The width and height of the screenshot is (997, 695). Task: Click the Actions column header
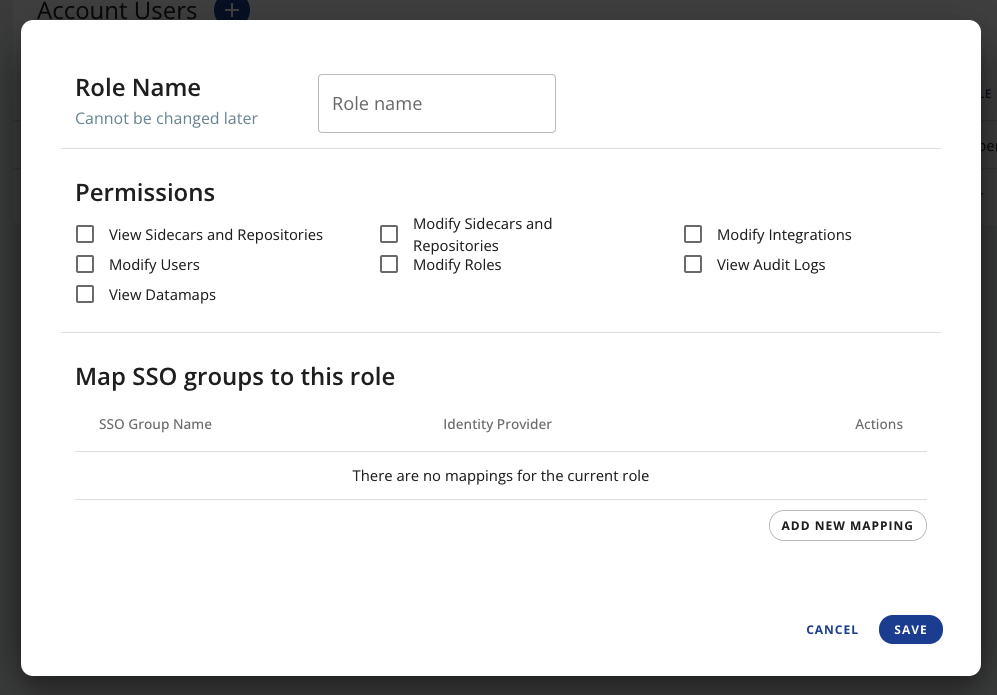(878, 423)
